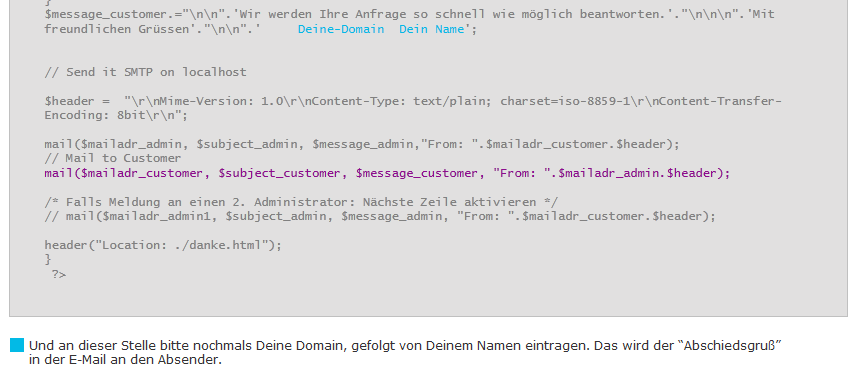Click the commented-out mail($mailadr_admin1 line
Viewport: 859px width, 372px height.
click(380, 216)
